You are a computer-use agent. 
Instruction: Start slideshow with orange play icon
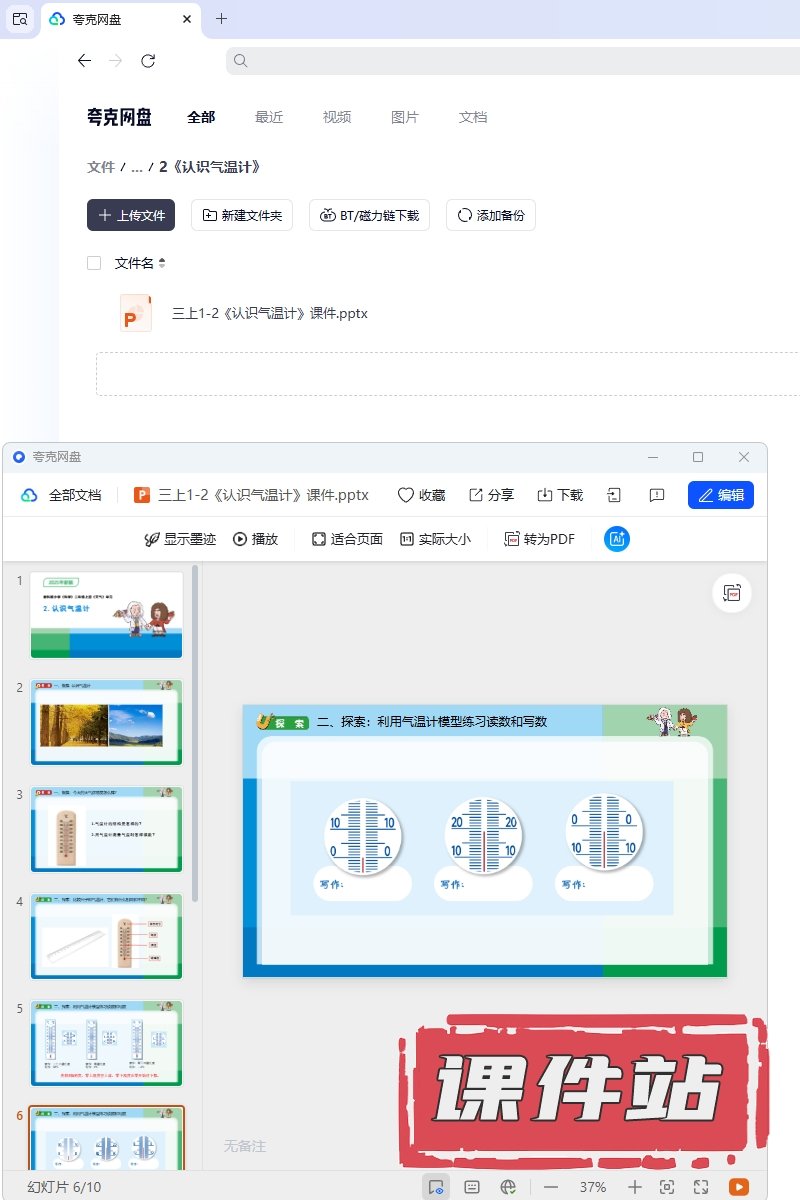pyautogui.click(x=739, y=1187)
